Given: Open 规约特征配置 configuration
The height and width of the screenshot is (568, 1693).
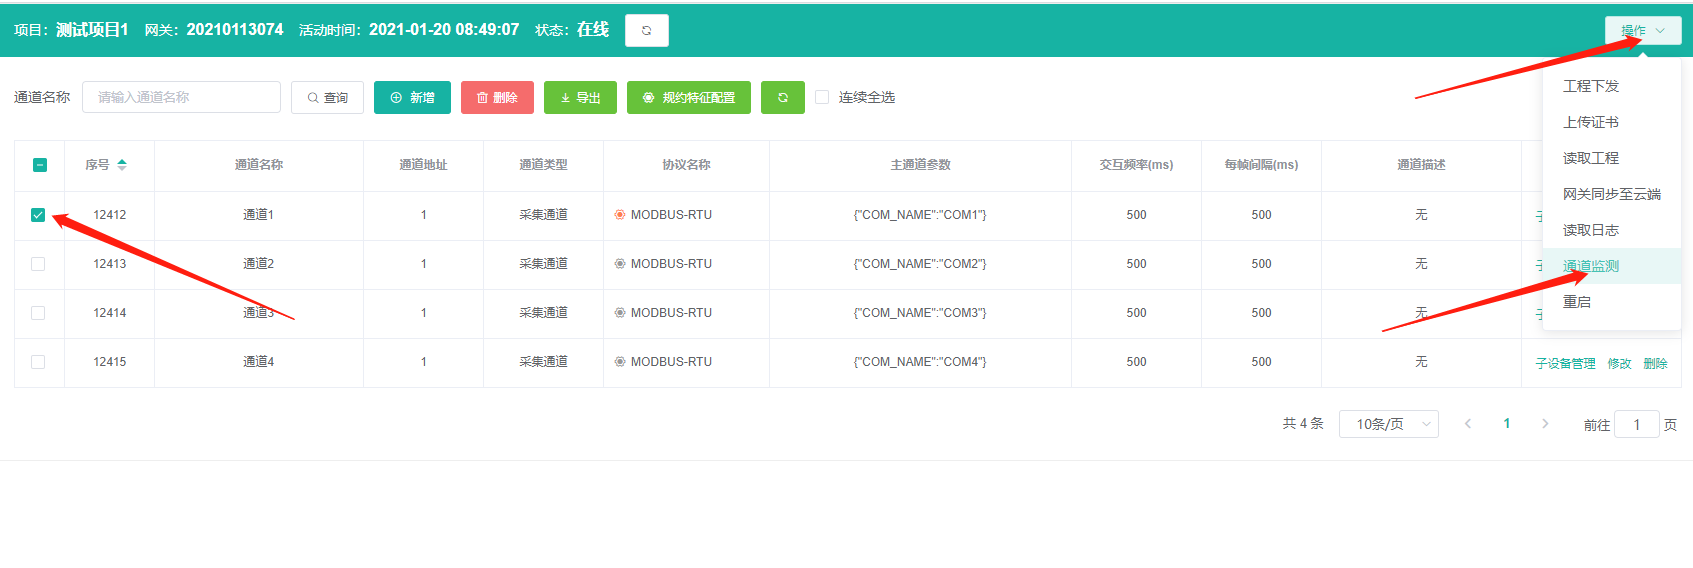Looking at the screenshot, I should click(x=688, y=98).
